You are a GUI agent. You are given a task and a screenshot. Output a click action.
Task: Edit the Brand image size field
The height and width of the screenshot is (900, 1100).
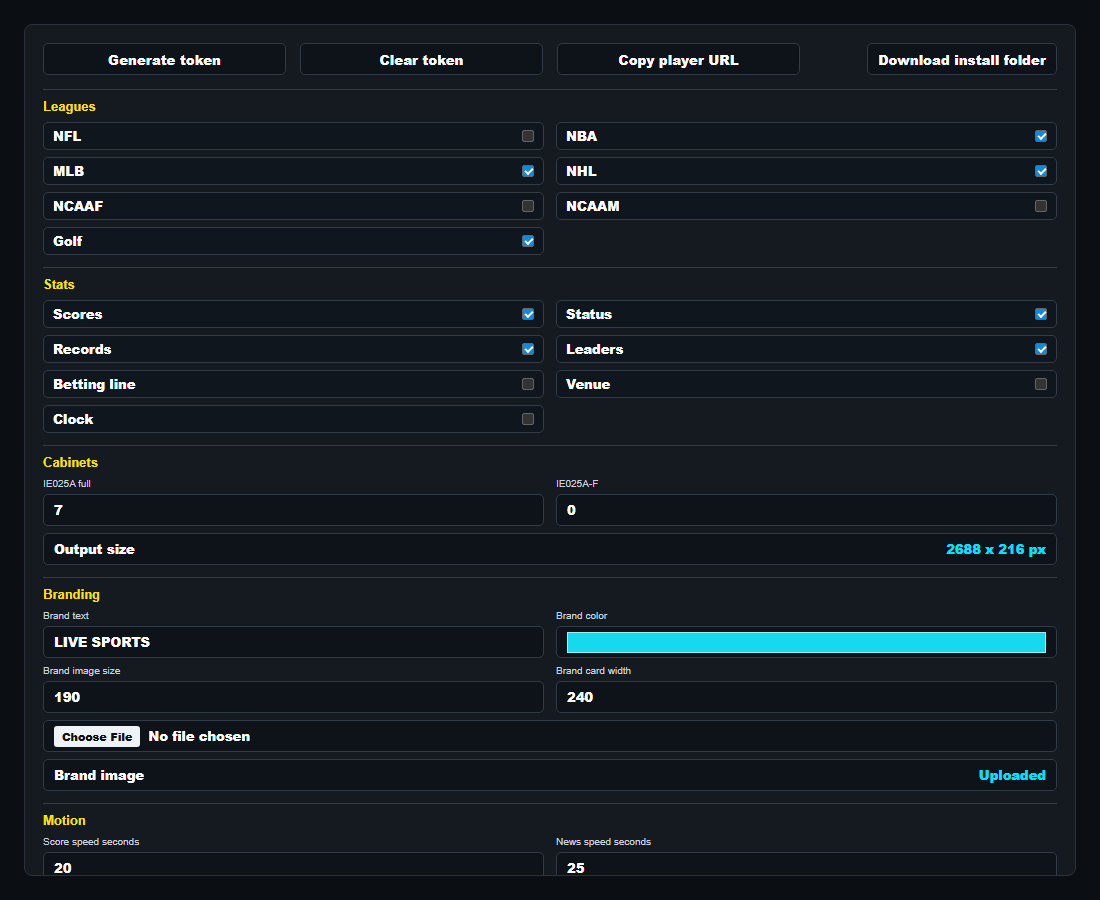point(293,697)
